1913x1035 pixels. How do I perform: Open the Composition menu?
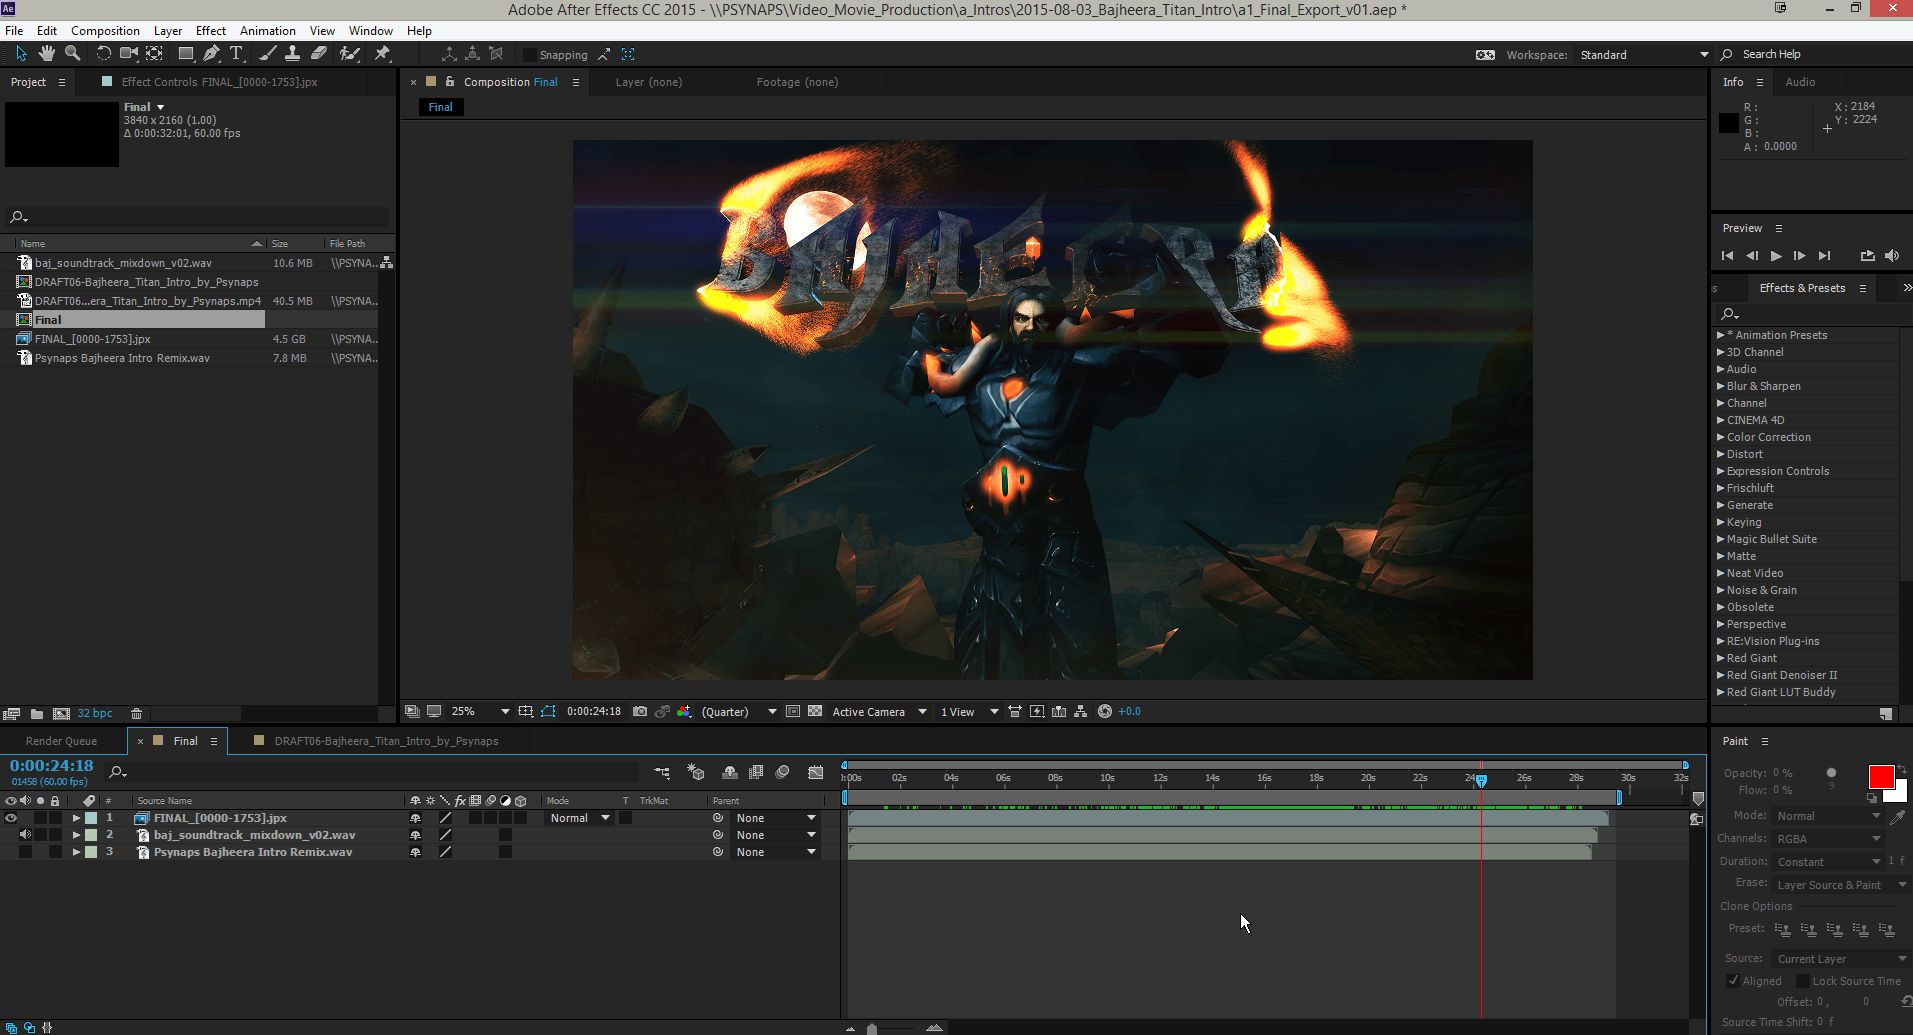tap(105, 31)
